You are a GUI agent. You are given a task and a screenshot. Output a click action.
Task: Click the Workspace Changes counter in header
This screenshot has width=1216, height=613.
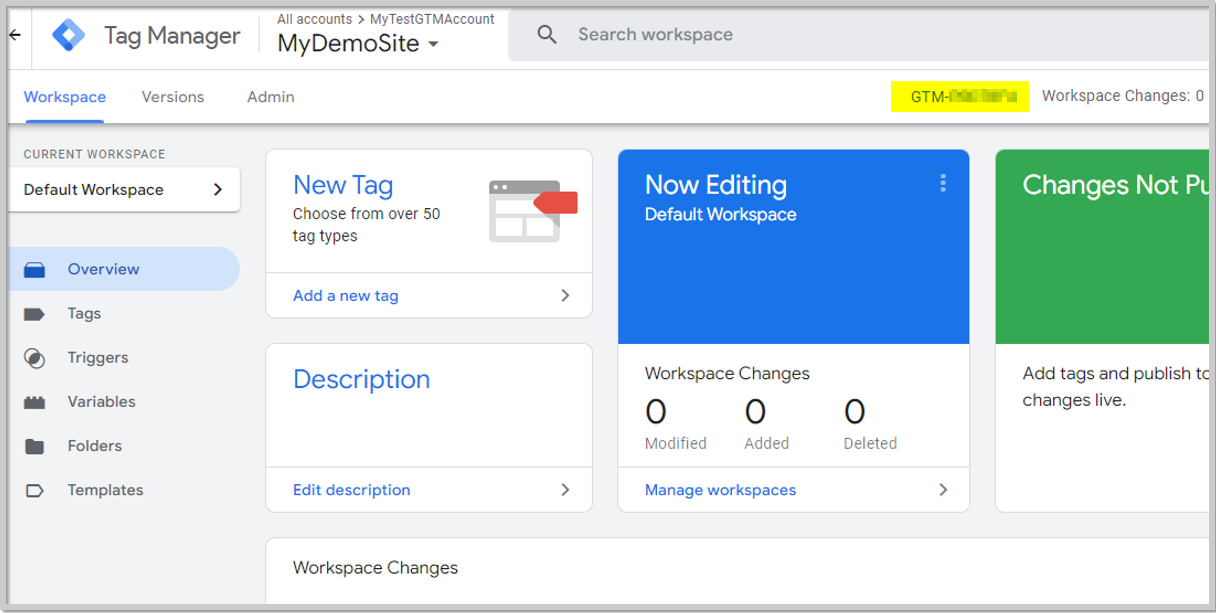tap(1123, 96)
